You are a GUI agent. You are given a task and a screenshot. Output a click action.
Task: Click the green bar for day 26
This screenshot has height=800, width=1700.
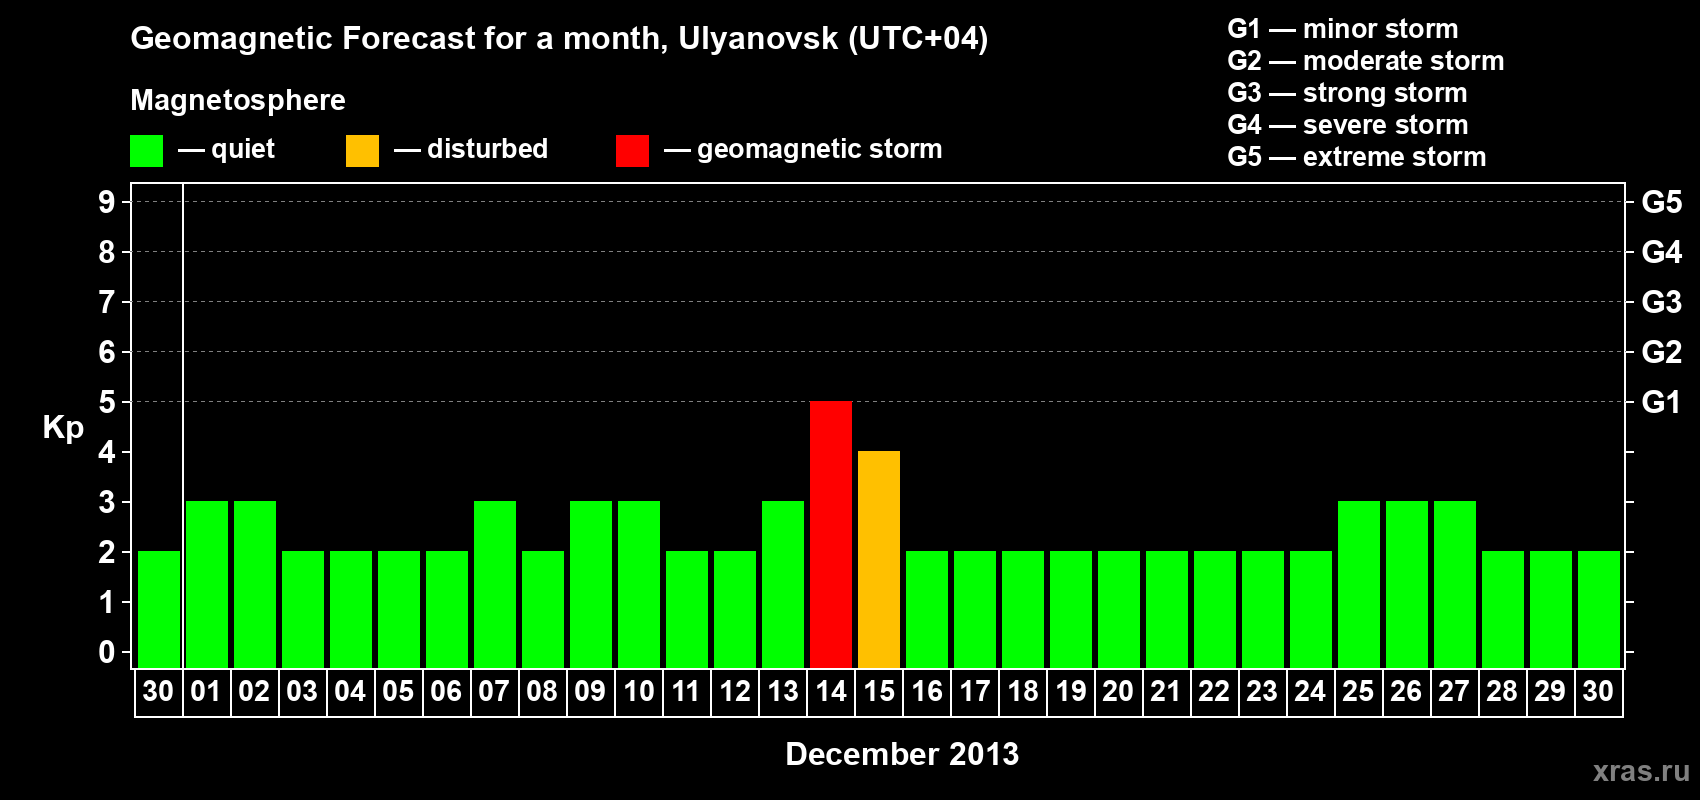tap(1407, 584)
